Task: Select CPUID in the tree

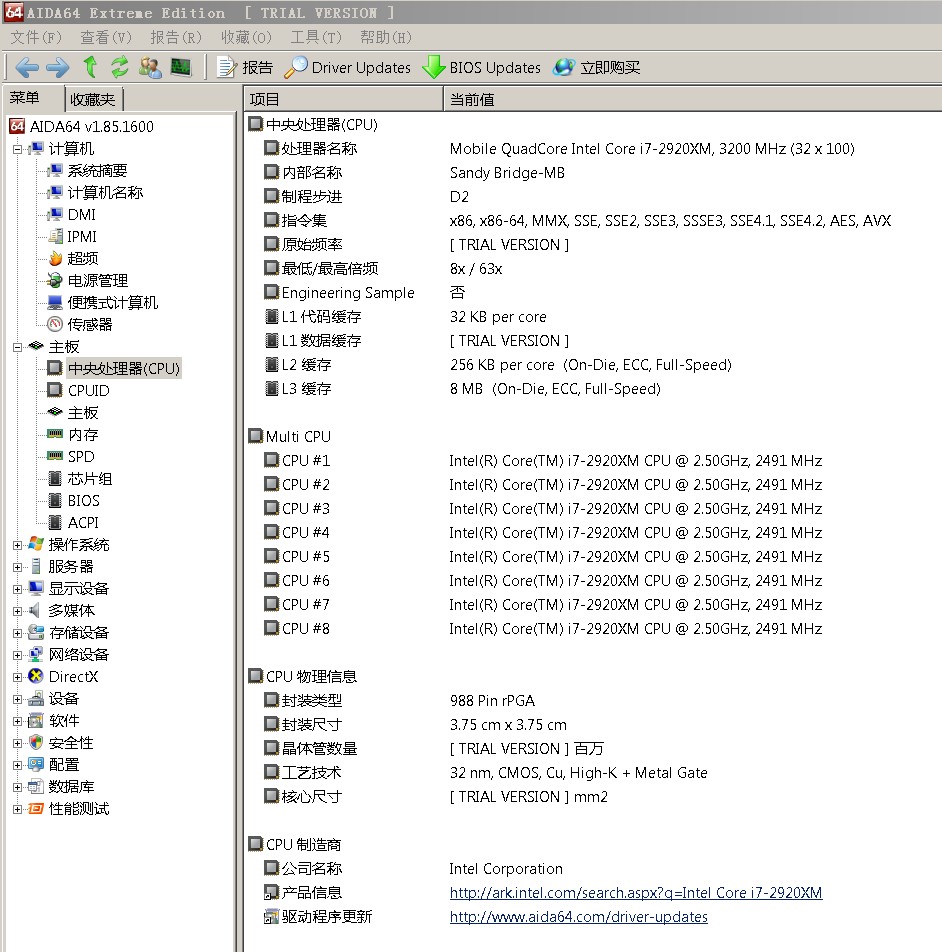Action: pyautogui.click(x=89, y=390)
